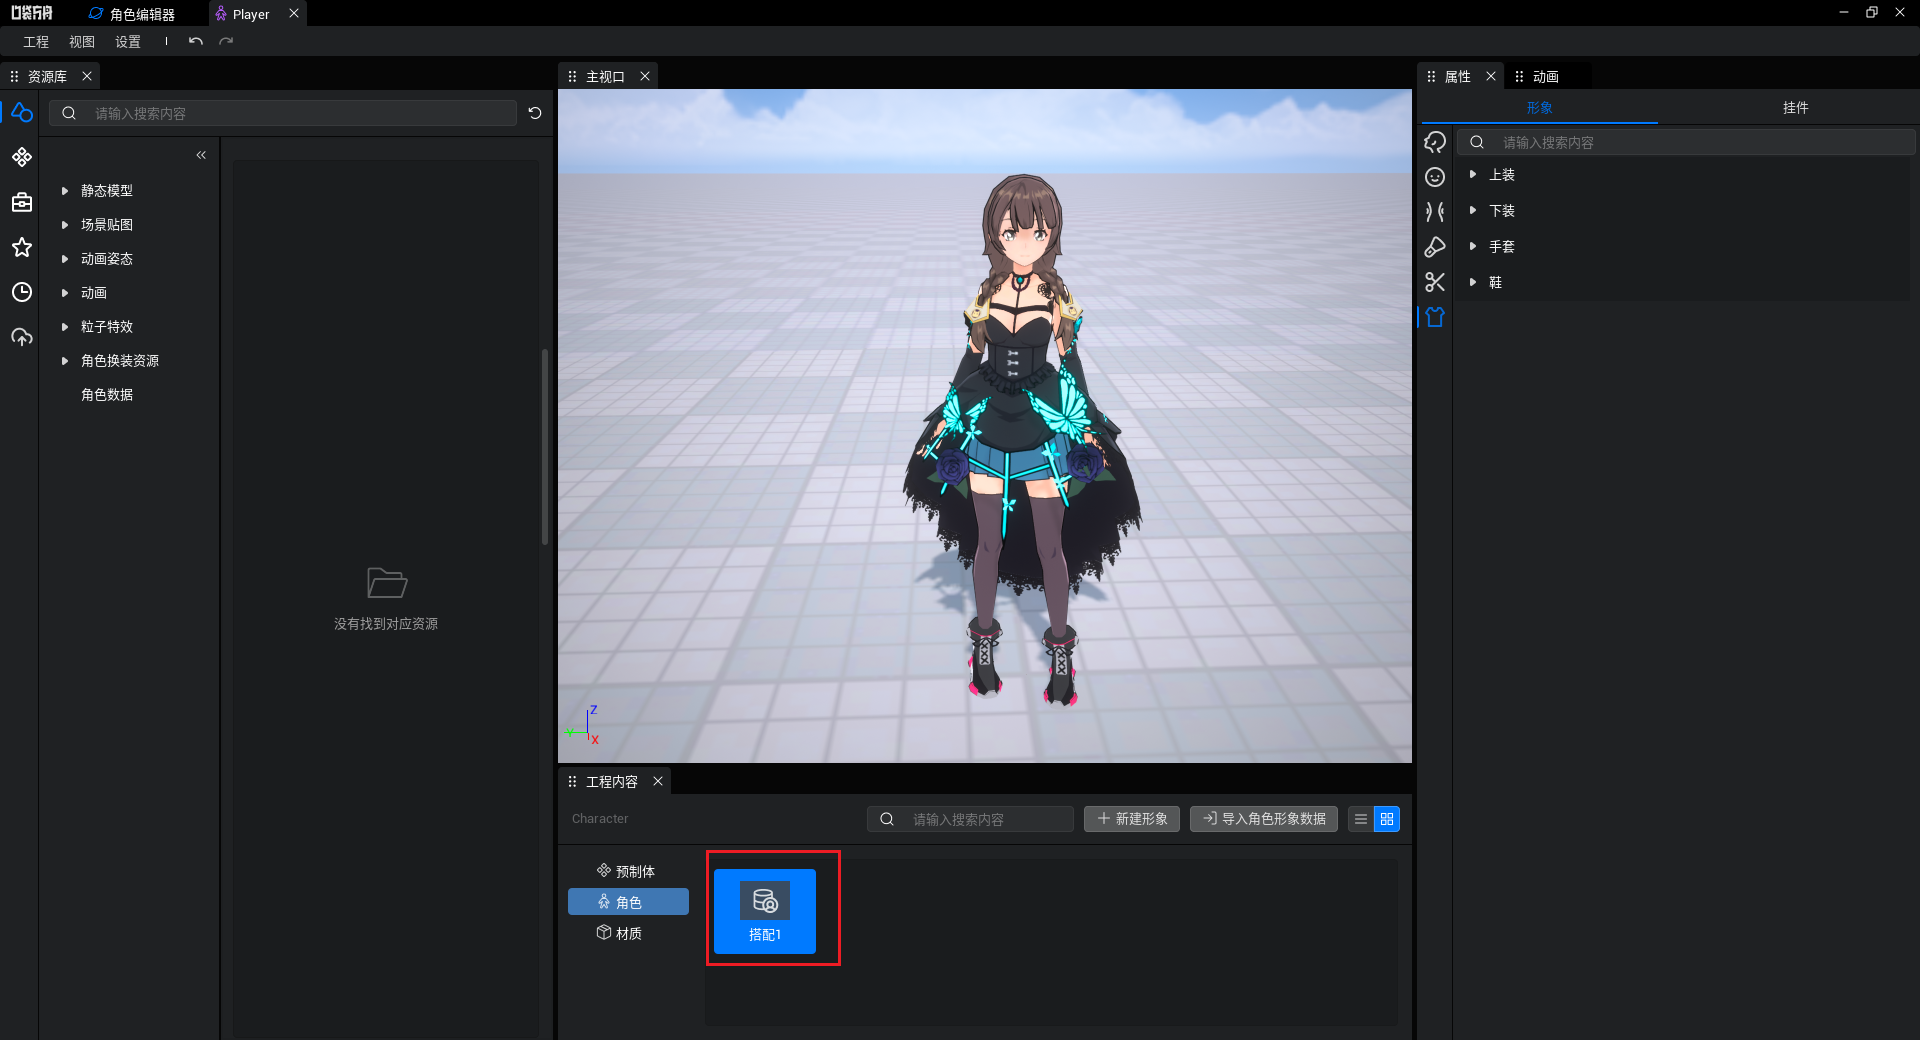The image size is (1920, 1040).
Task: Select the scissors icon in properties
Action: (x=1435, y=282)
